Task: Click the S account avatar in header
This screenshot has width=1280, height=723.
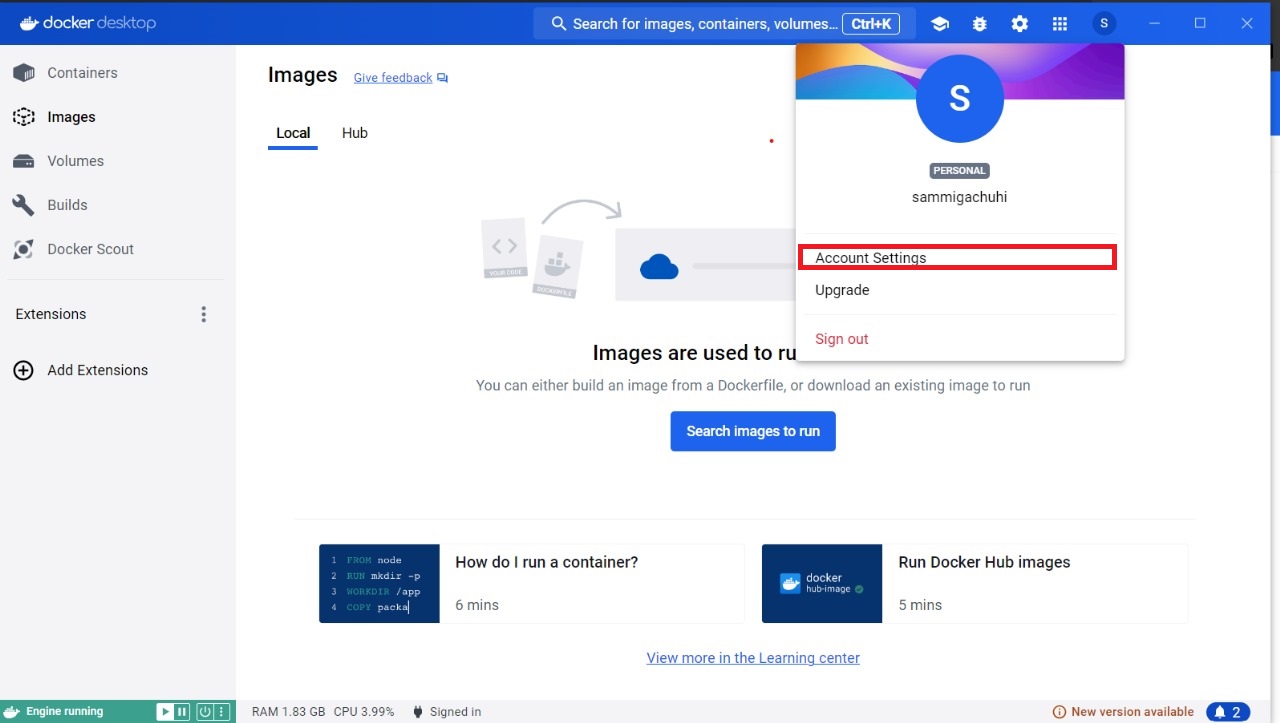Action: [1104, 23]
